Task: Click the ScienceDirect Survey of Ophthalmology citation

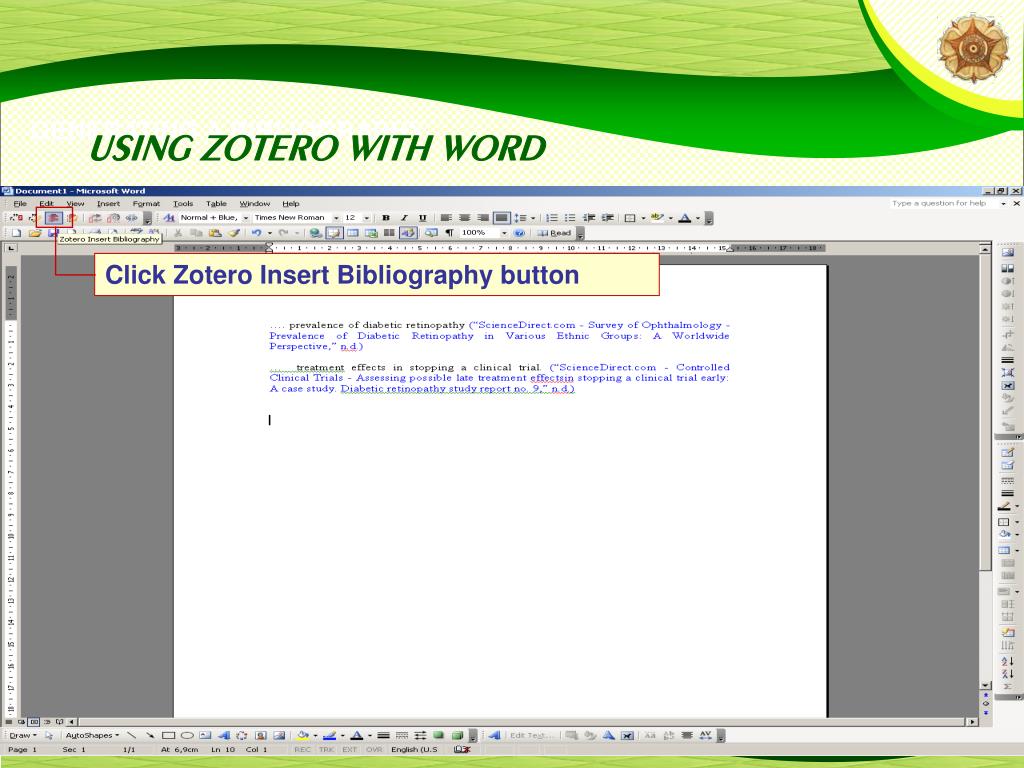Action: click(500, 336)
